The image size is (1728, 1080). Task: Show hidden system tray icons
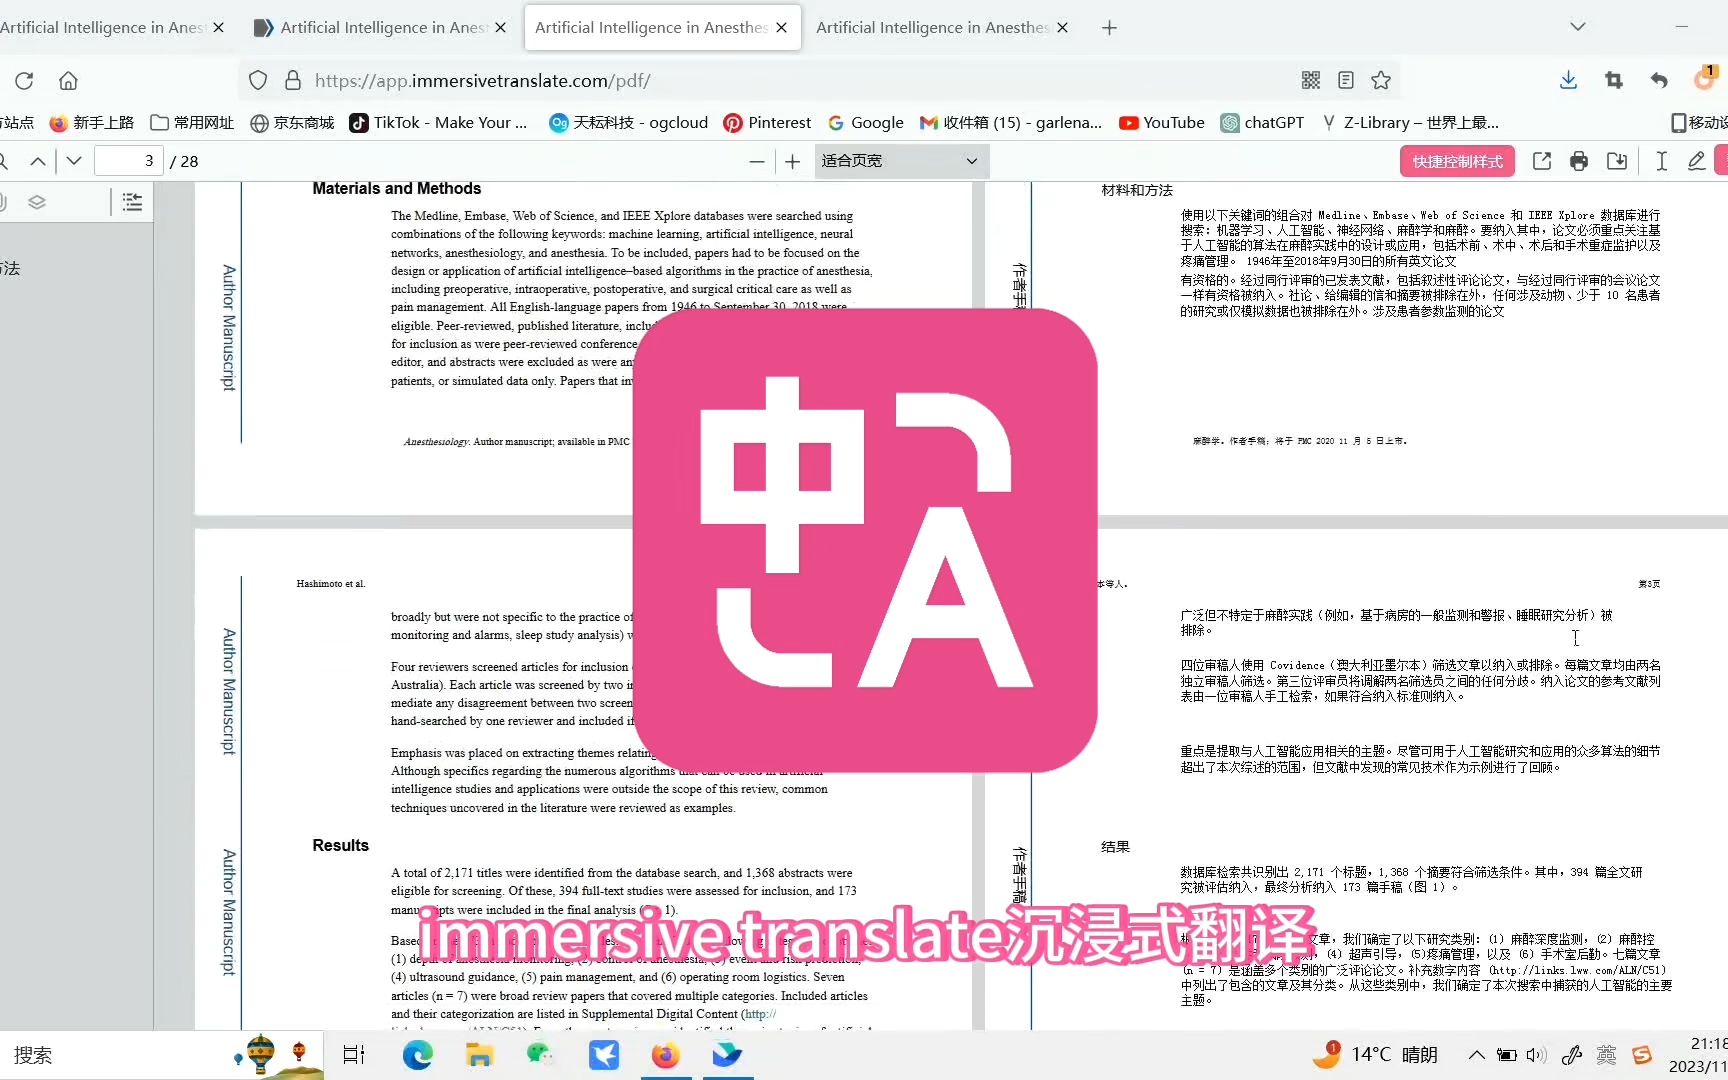pos(1476,1055)
